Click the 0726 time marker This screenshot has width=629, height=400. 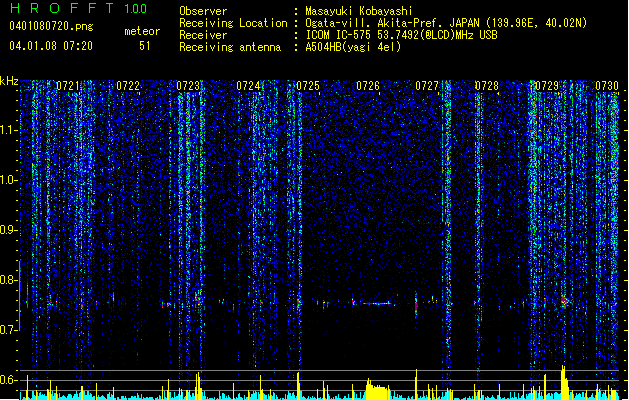368,86
